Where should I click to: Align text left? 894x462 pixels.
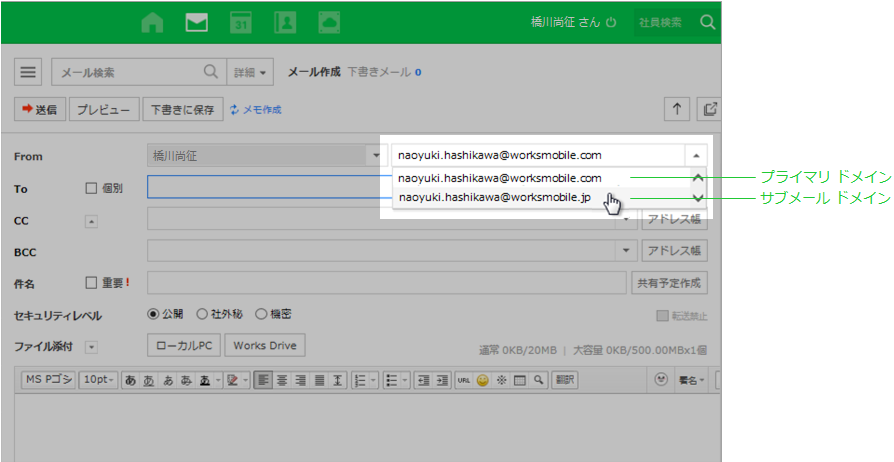pyautogui.click(x=262, y=380)
